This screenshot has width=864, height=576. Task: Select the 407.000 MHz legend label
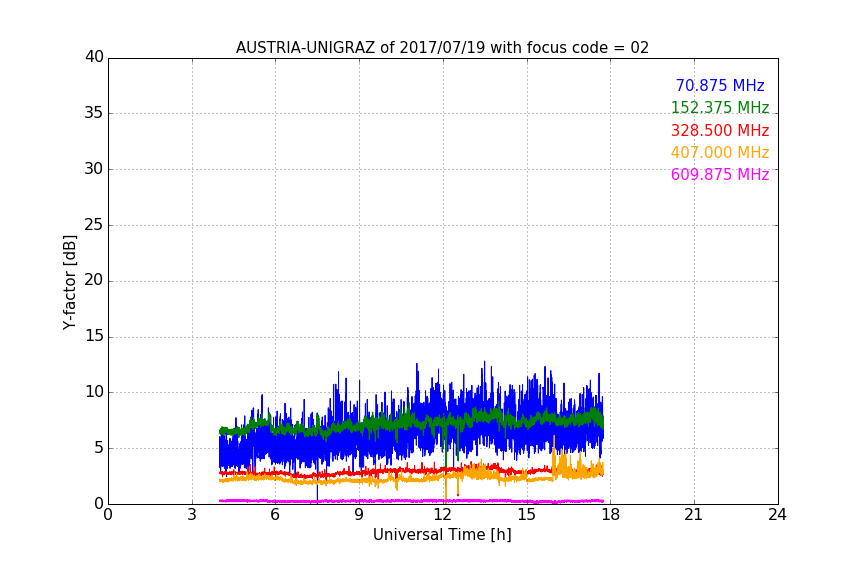pyautogui.click(x=720, y=153)
